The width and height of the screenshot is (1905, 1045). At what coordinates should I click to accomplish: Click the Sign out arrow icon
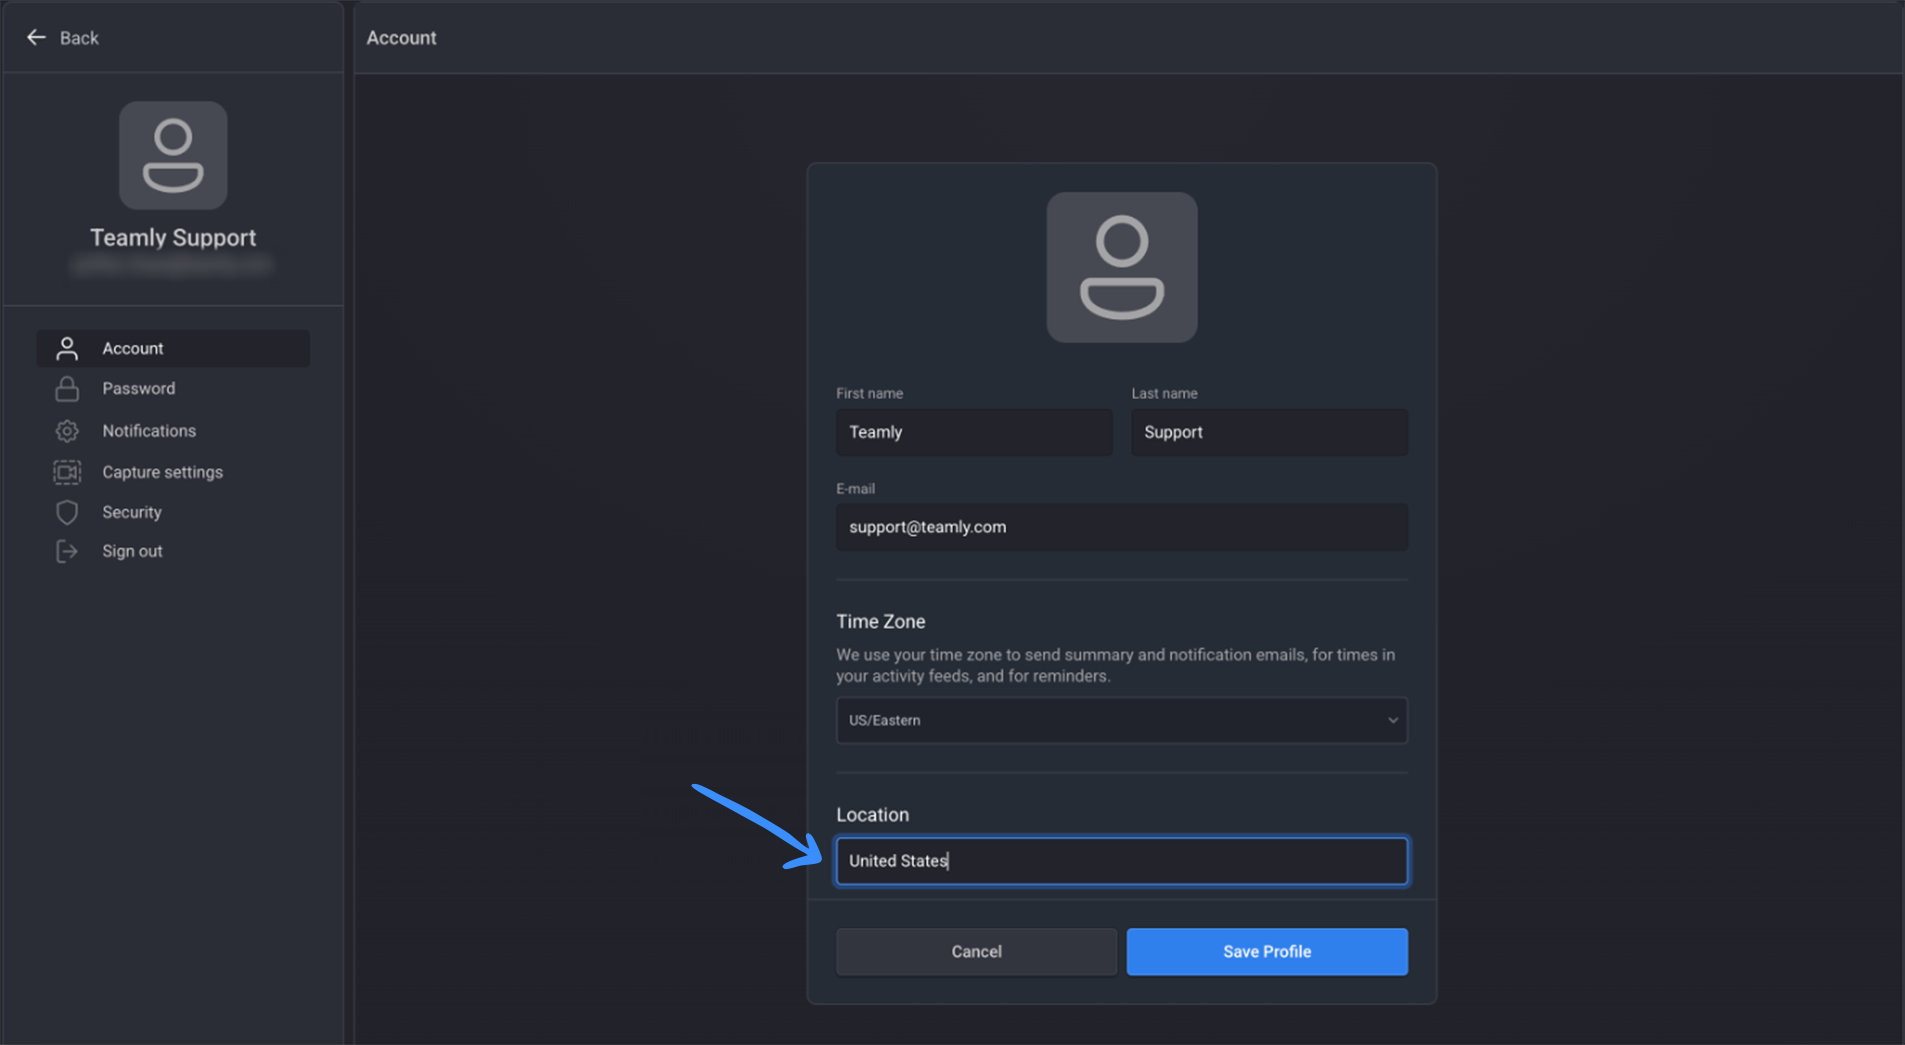67,551
